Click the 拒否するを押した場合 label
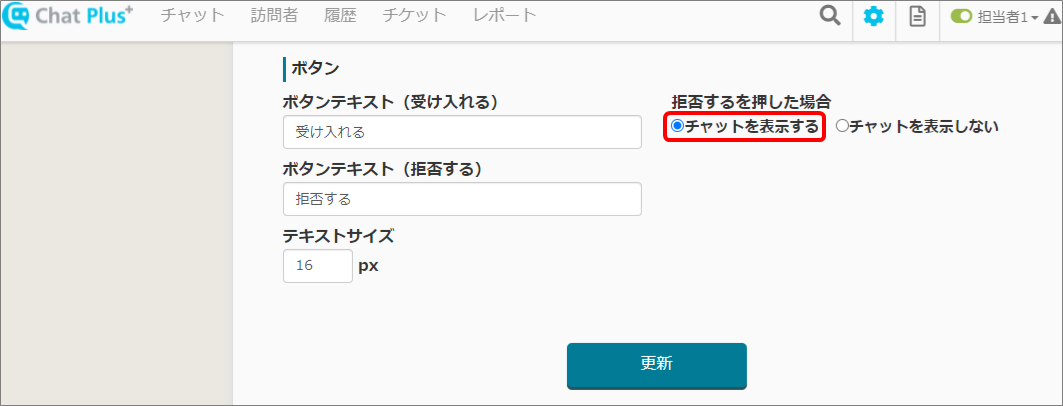Viewport: 1063px width, 406px height. coord(752,102)
